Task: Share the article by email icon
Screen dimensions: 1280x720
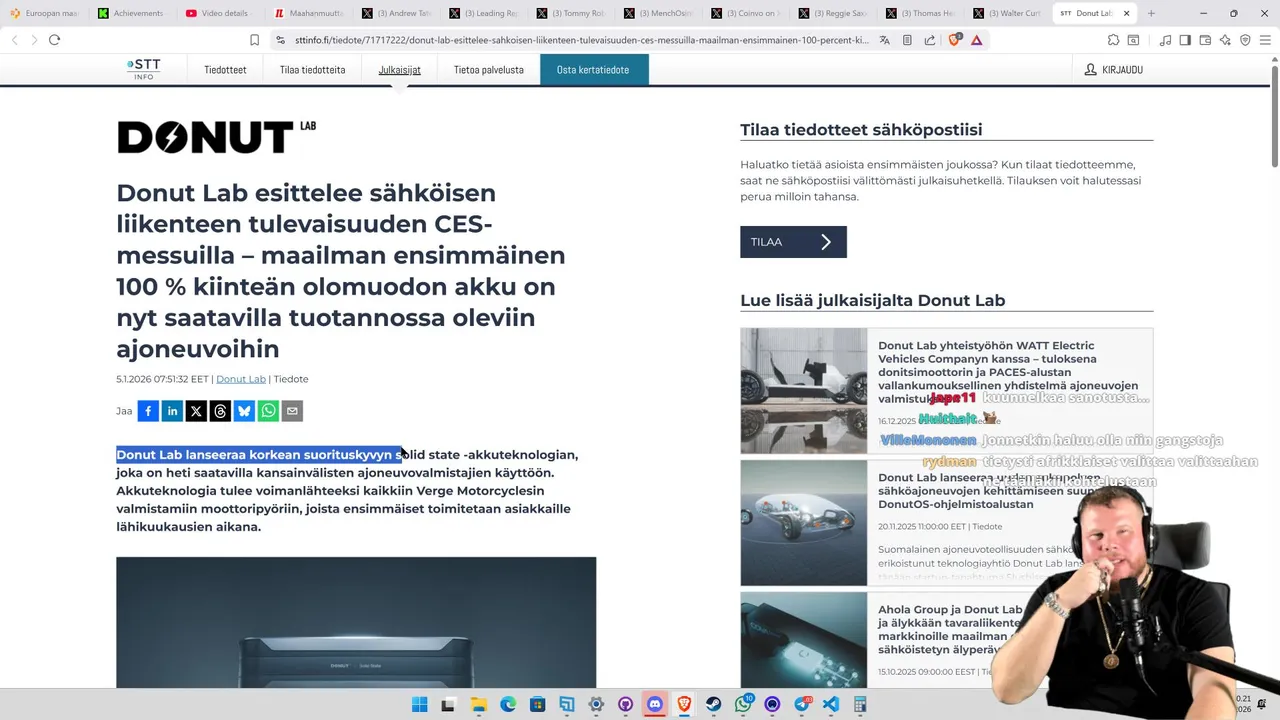Action: [x=292, y=411]
